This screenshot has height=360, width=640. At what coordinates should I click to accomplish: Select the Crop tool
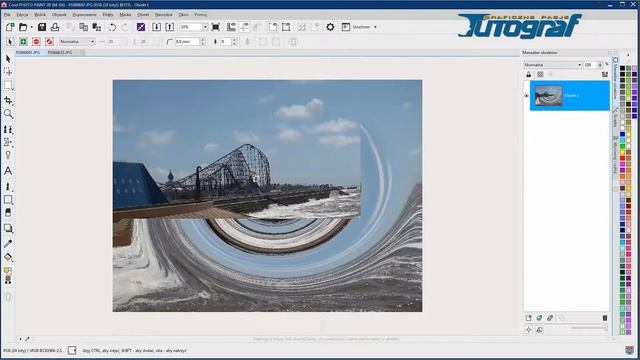[x=8, y=100]
